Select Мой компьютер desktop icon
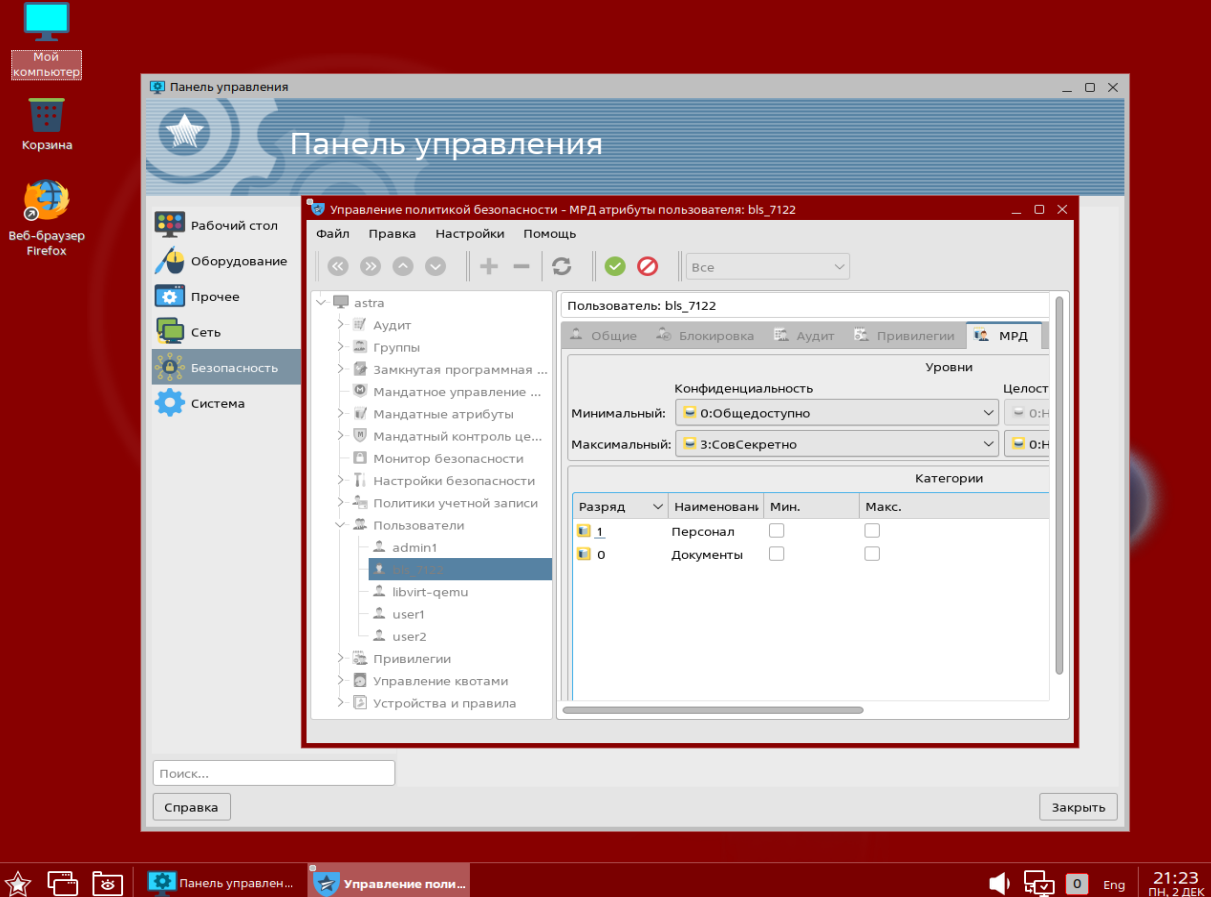 coord(46,40)
